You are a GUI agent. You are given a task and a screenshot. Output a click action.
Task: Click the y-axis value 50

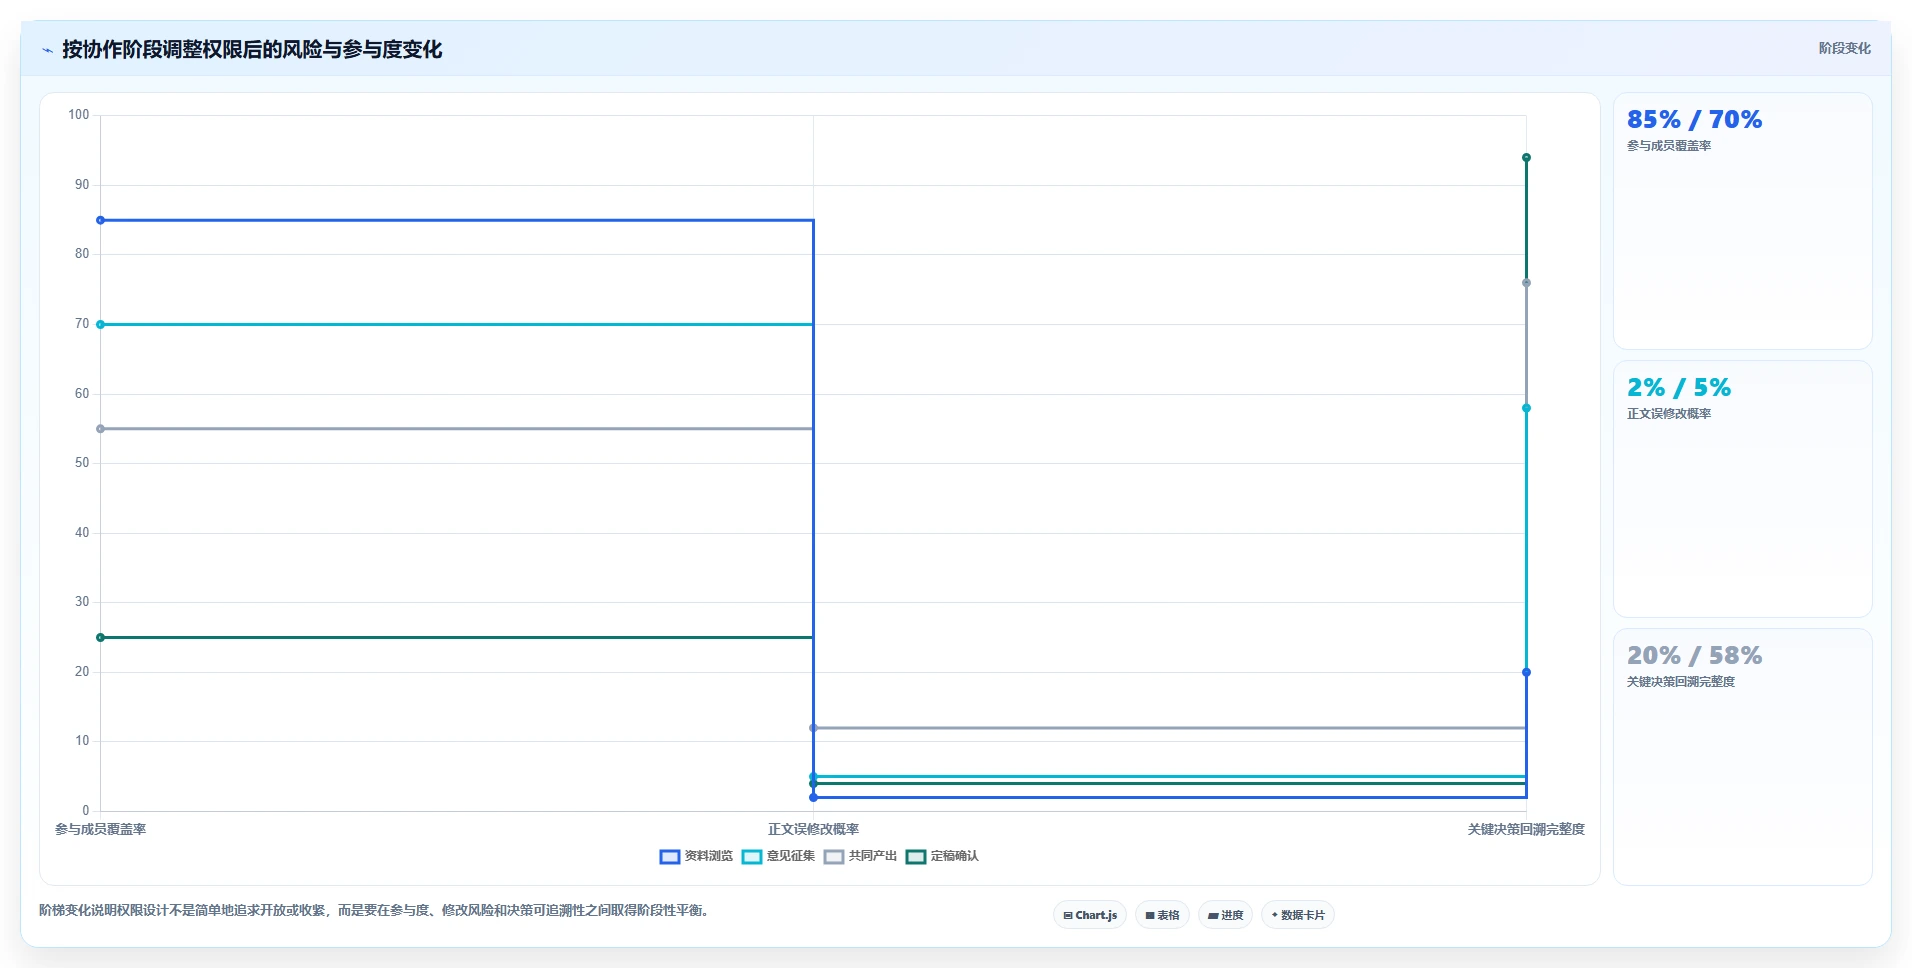(82, 463)
